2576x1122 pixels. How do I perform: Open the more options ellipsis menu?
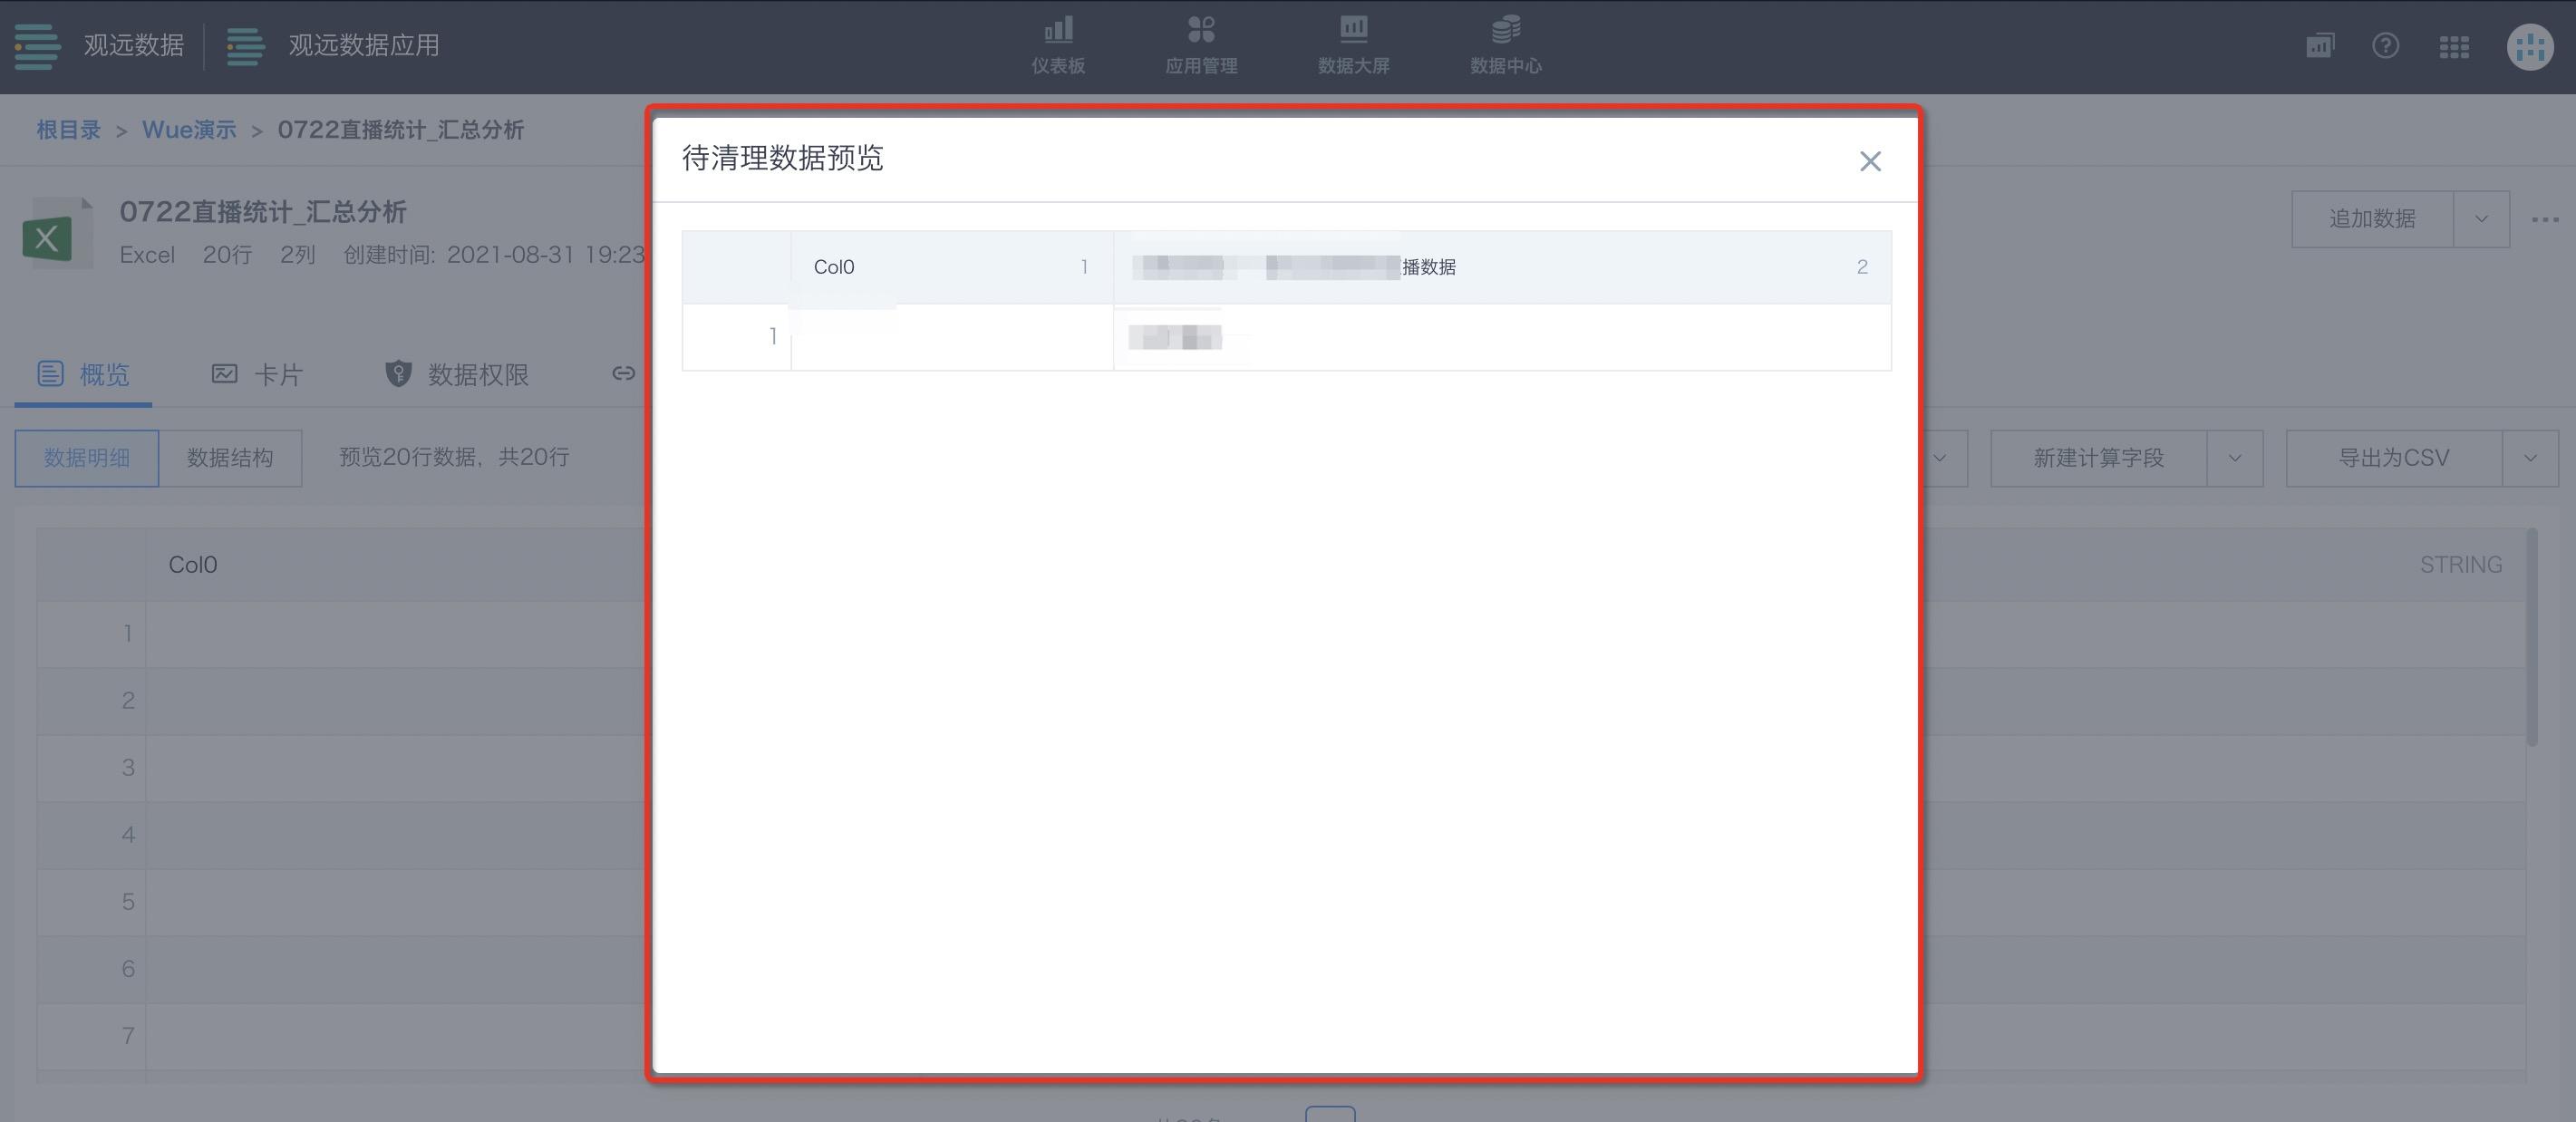pos(2544,219)
